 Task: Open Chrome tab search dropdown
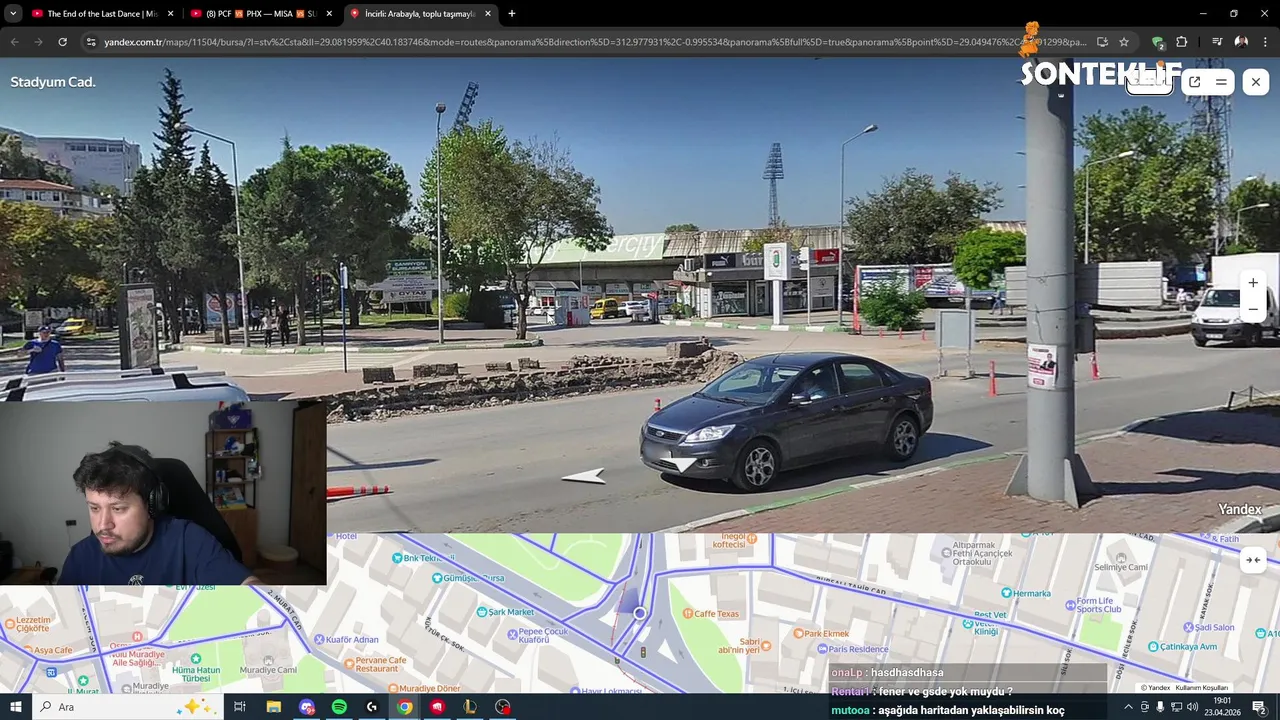[x=13, y=14]
